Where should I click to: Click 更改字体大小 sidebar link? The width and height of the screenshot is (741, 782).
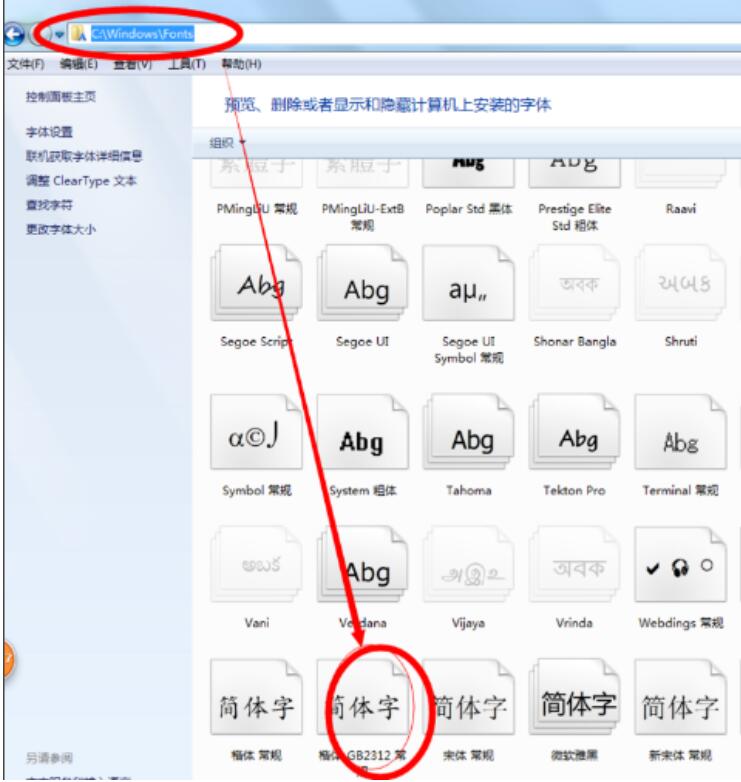(61, 229)
